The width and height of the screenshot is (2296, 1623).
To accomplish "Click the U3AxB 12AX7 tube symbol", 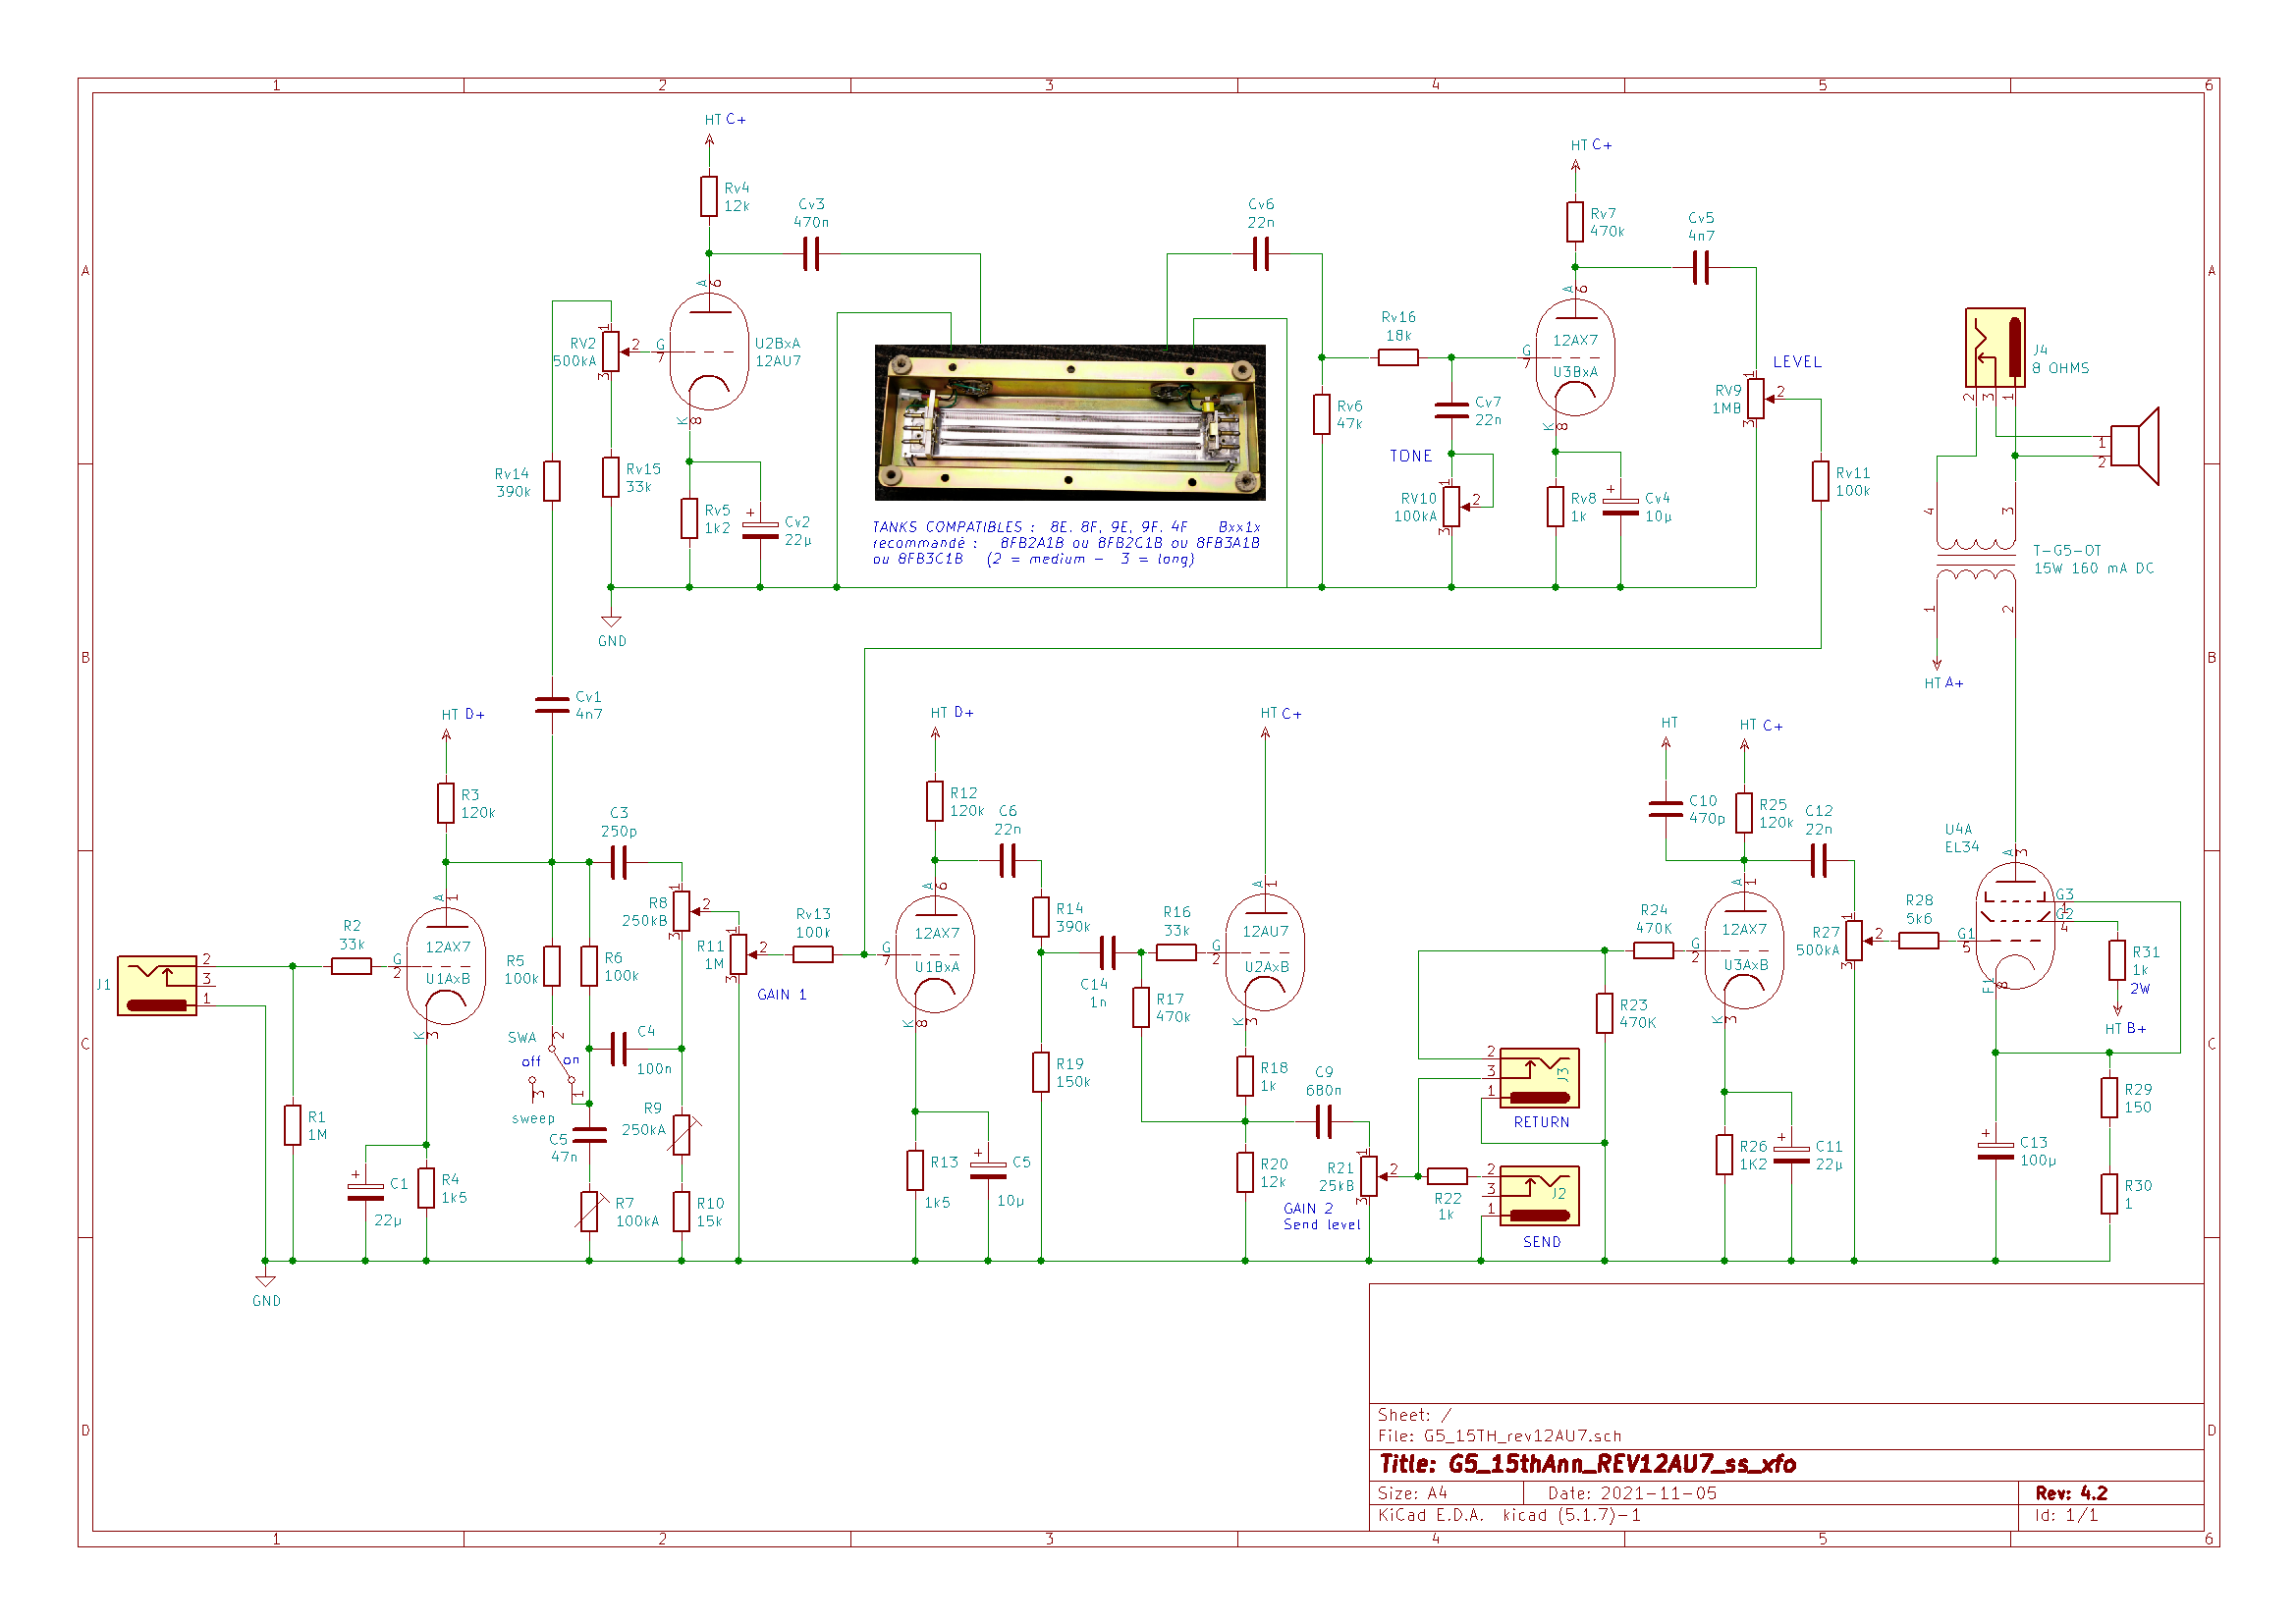I will [x=1744, y=950].
